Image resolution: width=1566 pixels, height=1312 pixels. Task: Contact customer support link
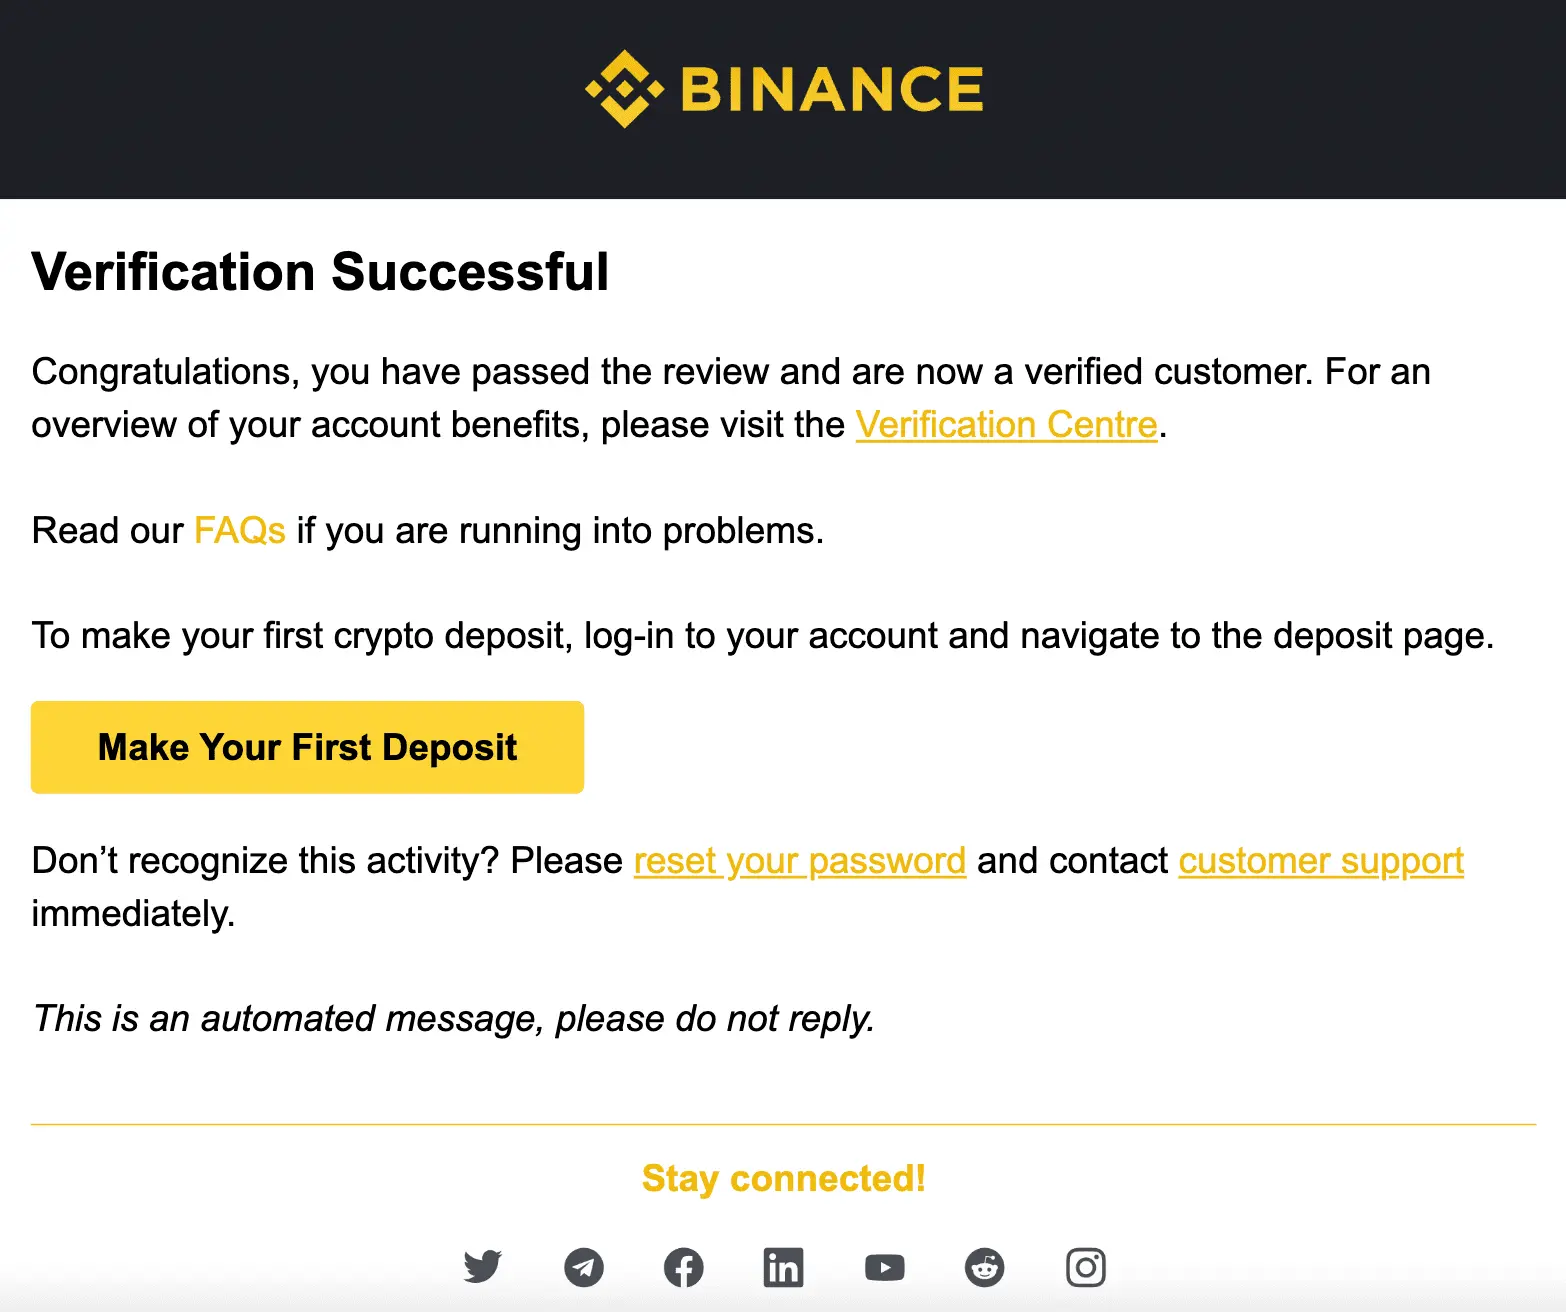click(x=1321, y=861)
